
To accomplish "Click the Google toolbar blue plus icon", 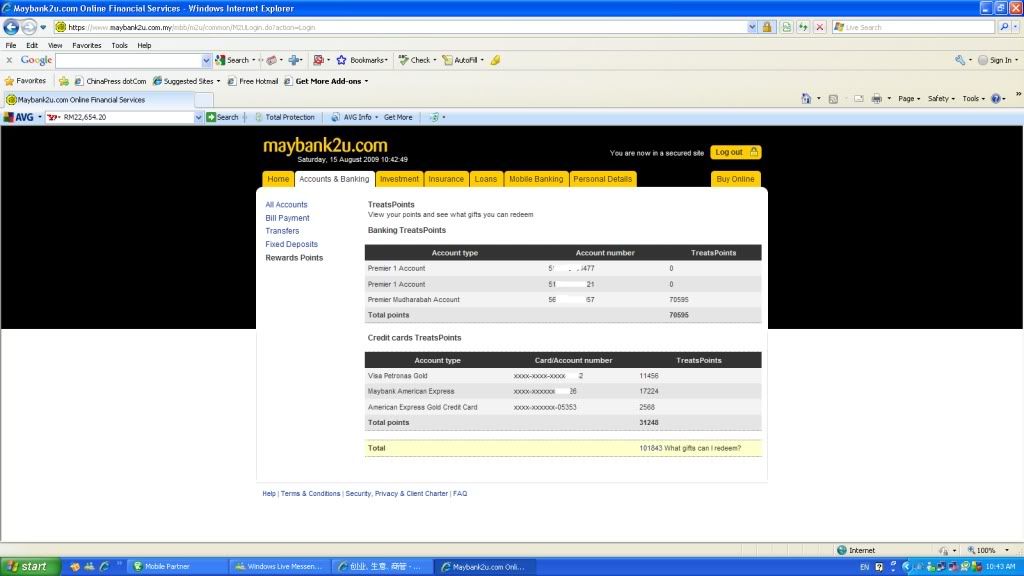I will 294,60.
